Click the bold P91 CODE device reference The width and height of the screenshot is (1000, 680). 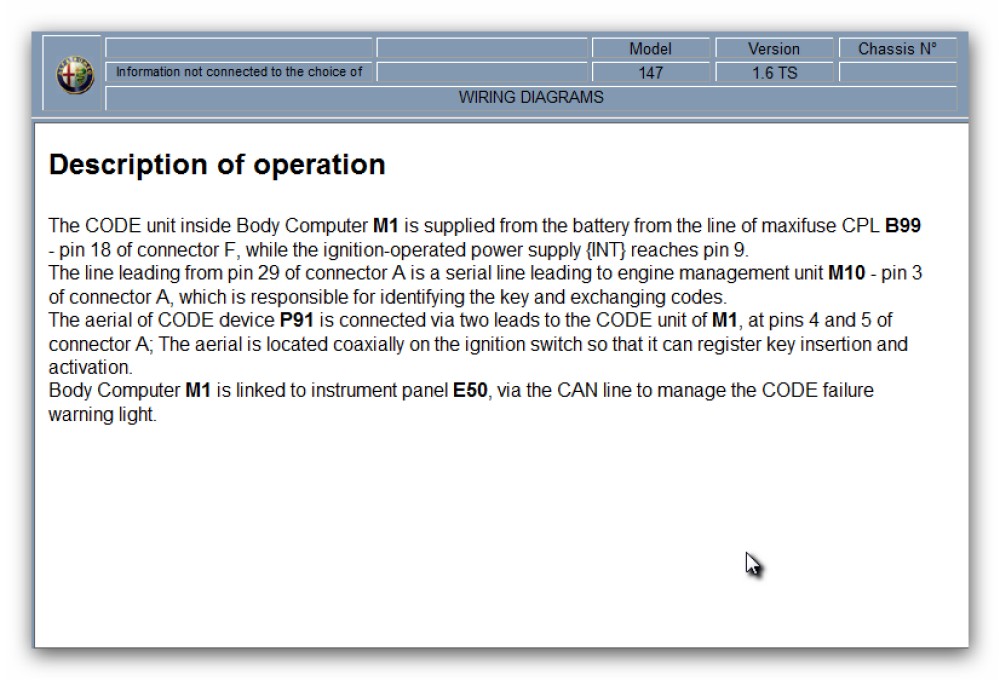tap(297, 322)
